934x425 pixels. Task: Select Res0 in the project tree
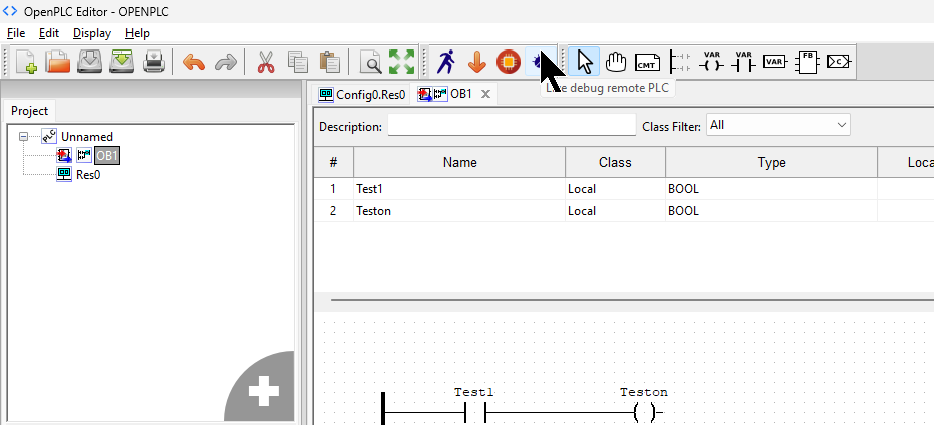click(88, 174)
